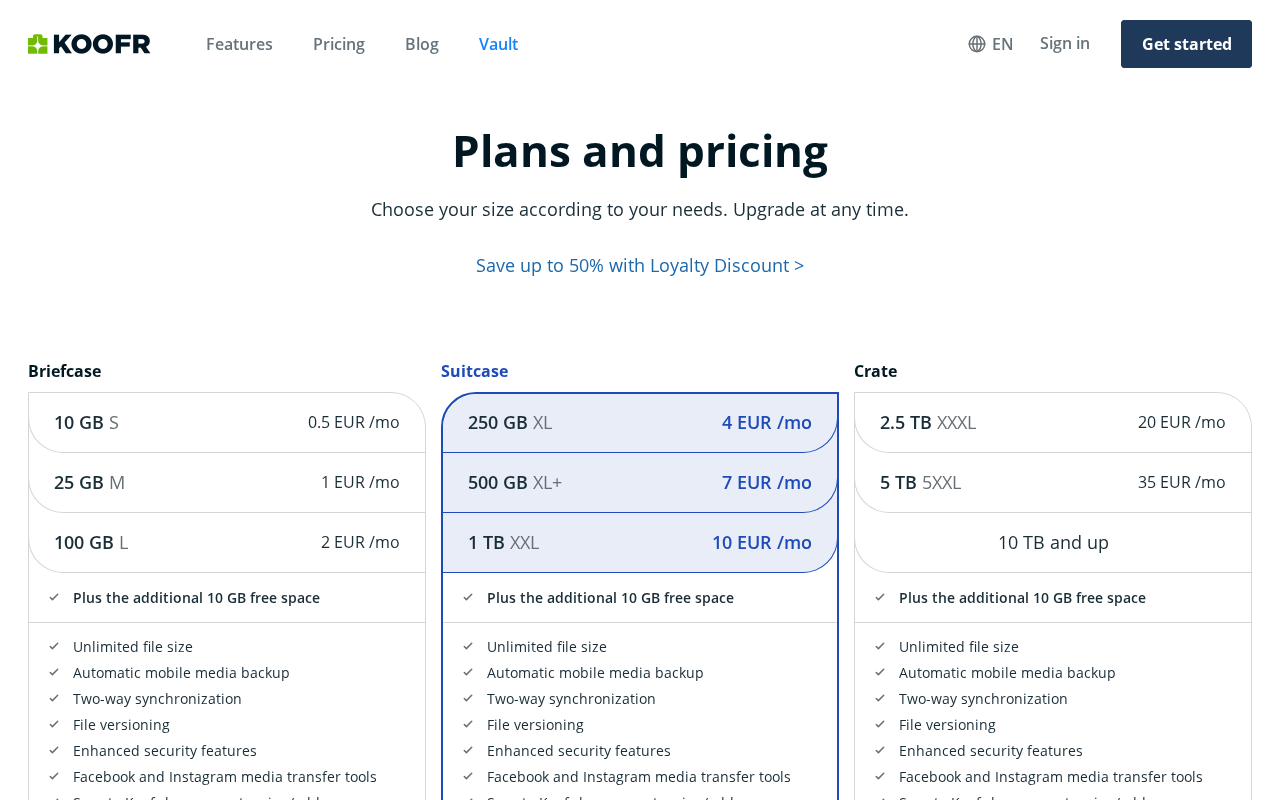Open the EN language dropdown

point(991,44)
